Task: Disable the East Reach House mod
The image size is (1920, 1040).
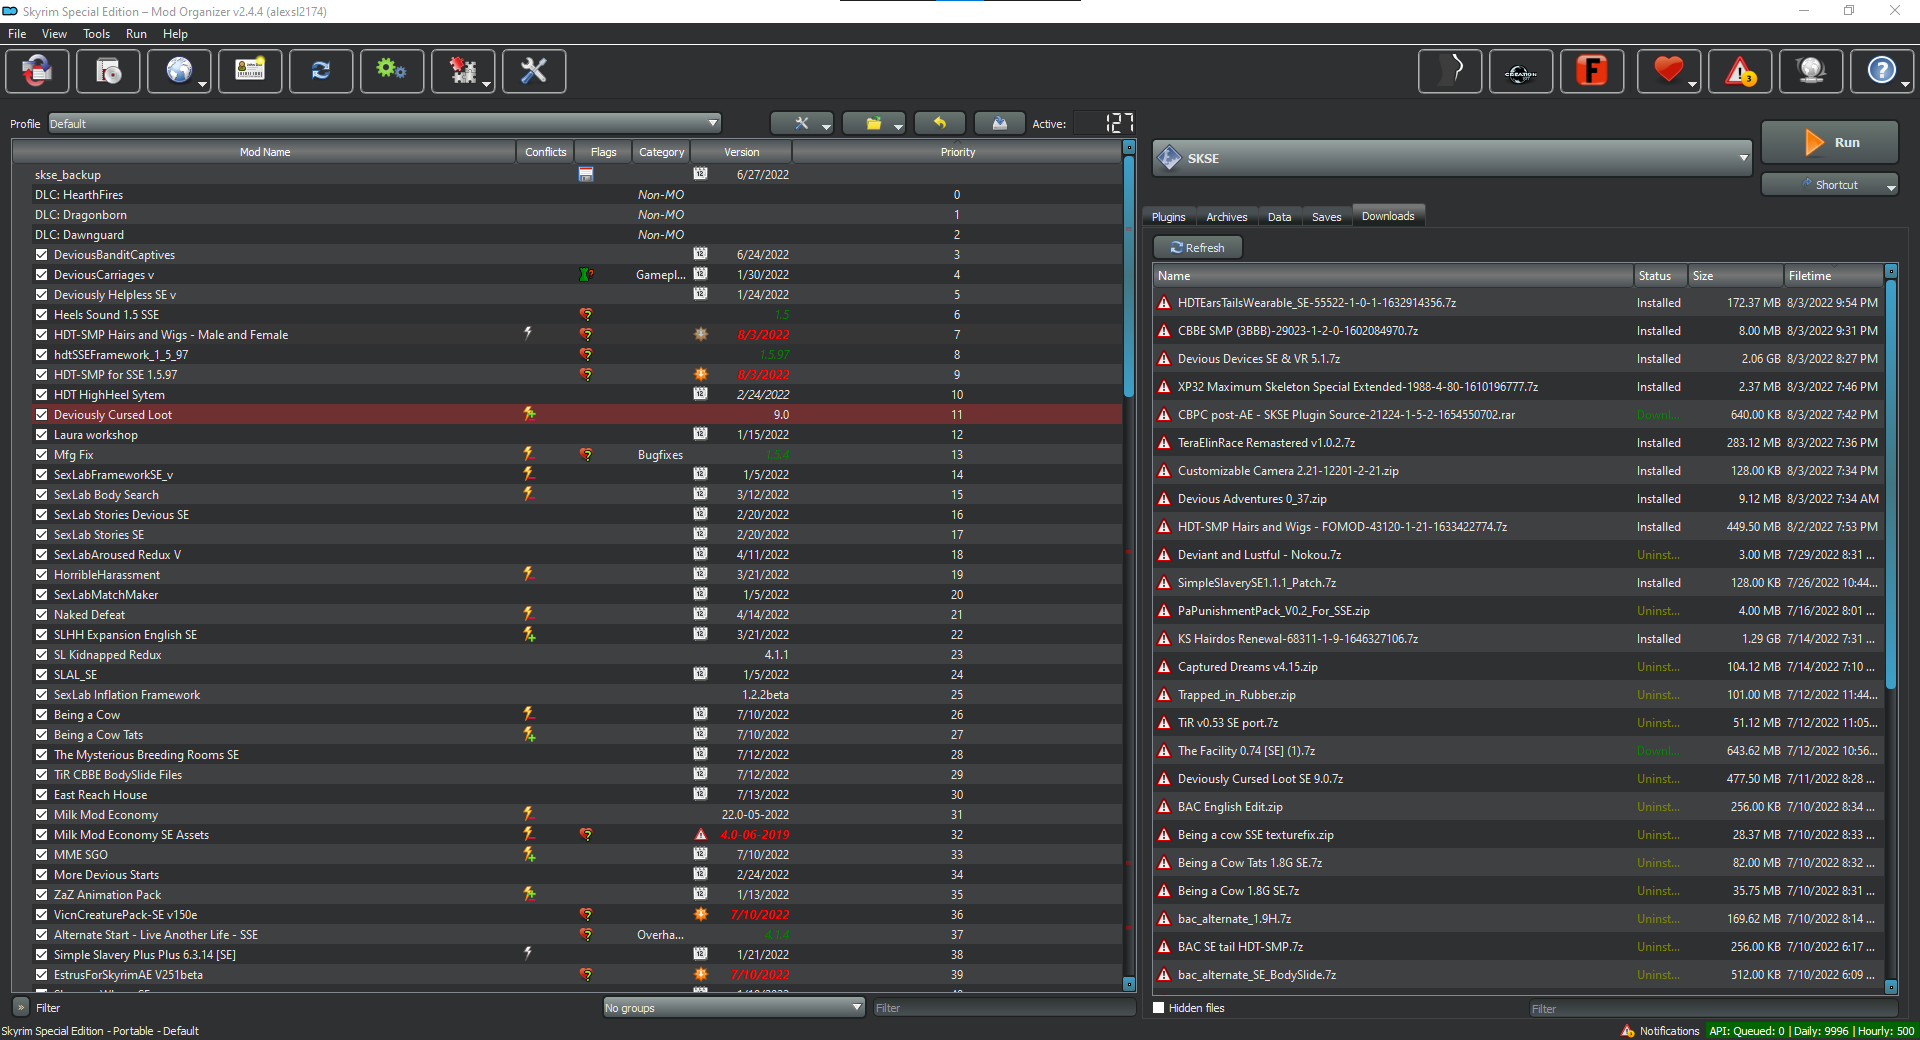Action: [x=42, y=795]
